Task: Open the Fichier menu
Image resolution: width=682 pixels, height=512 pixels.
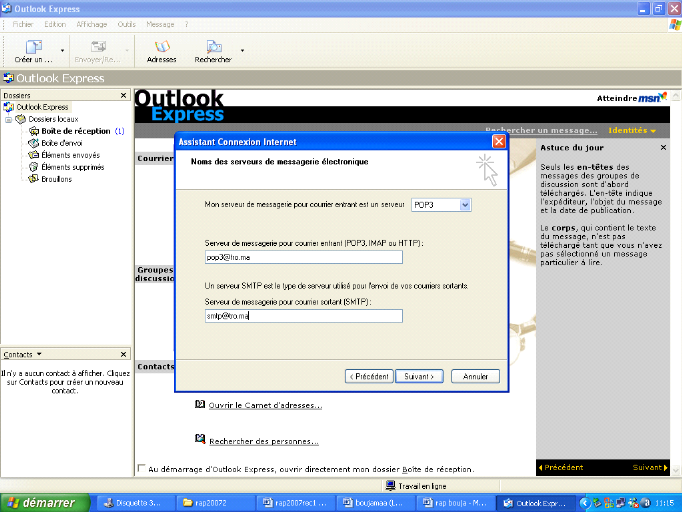Action: click(x=23, y=23)
